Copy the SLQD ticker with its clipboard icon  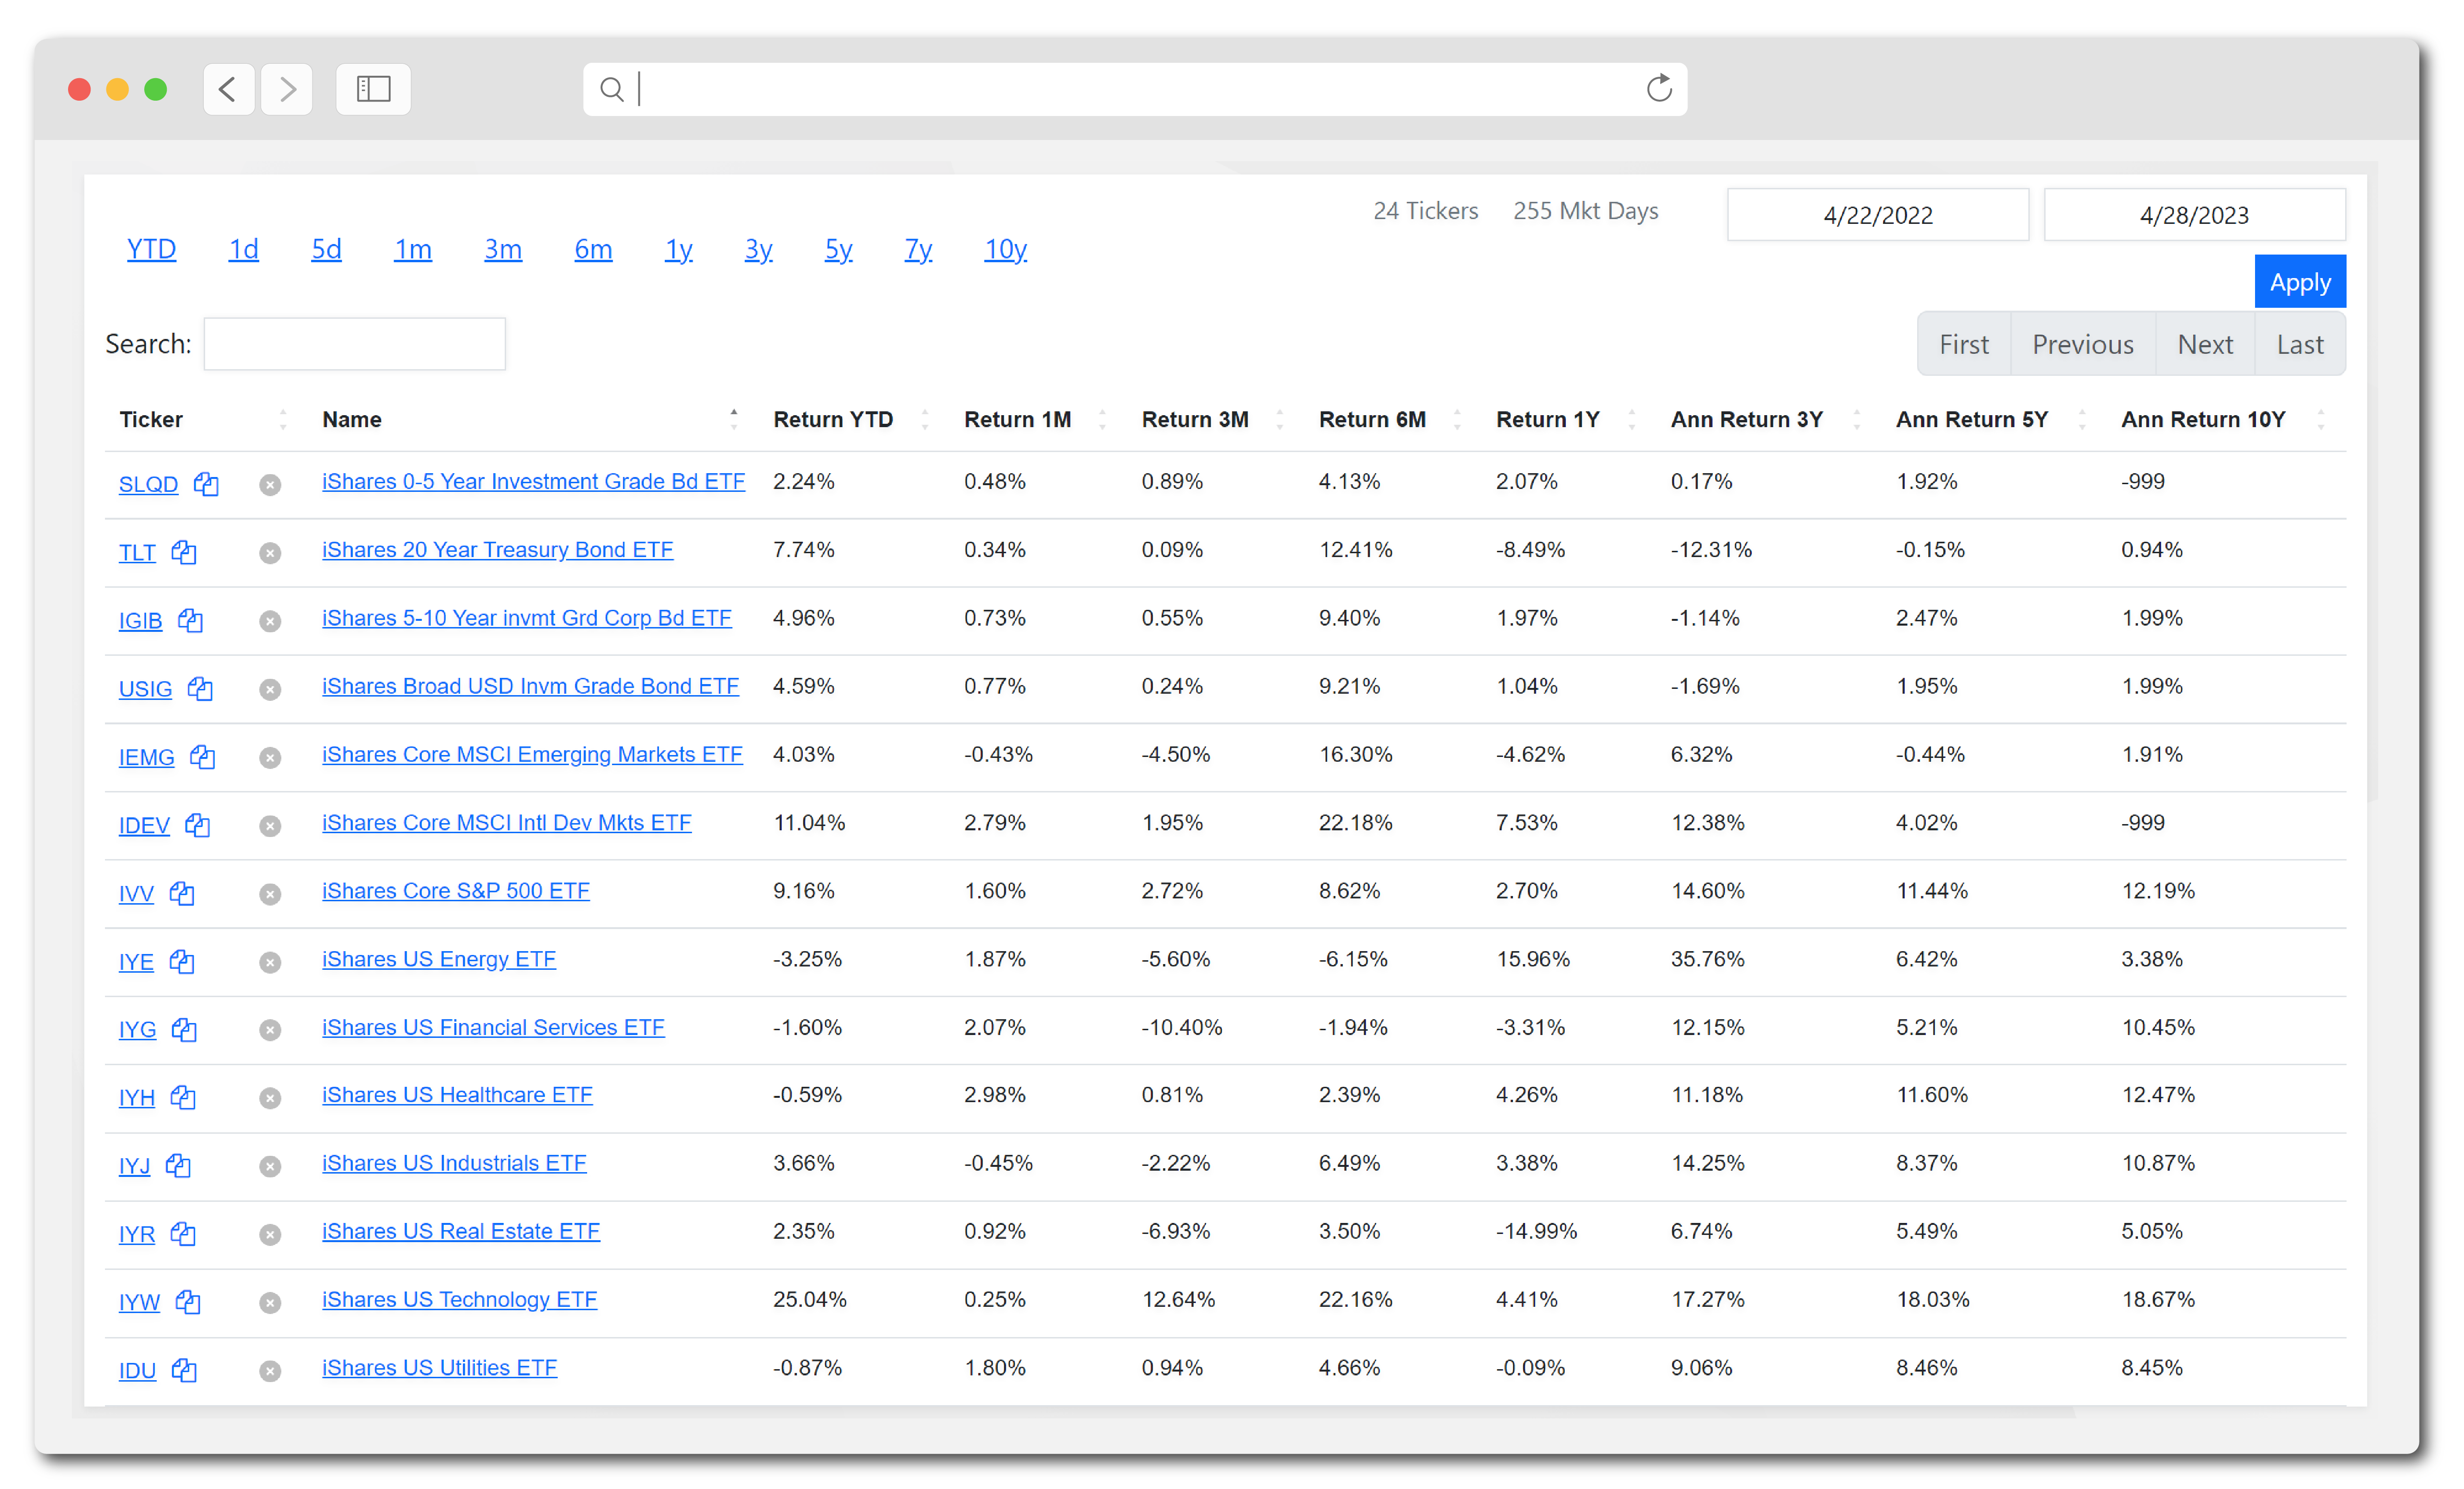(x=206, y=484)
